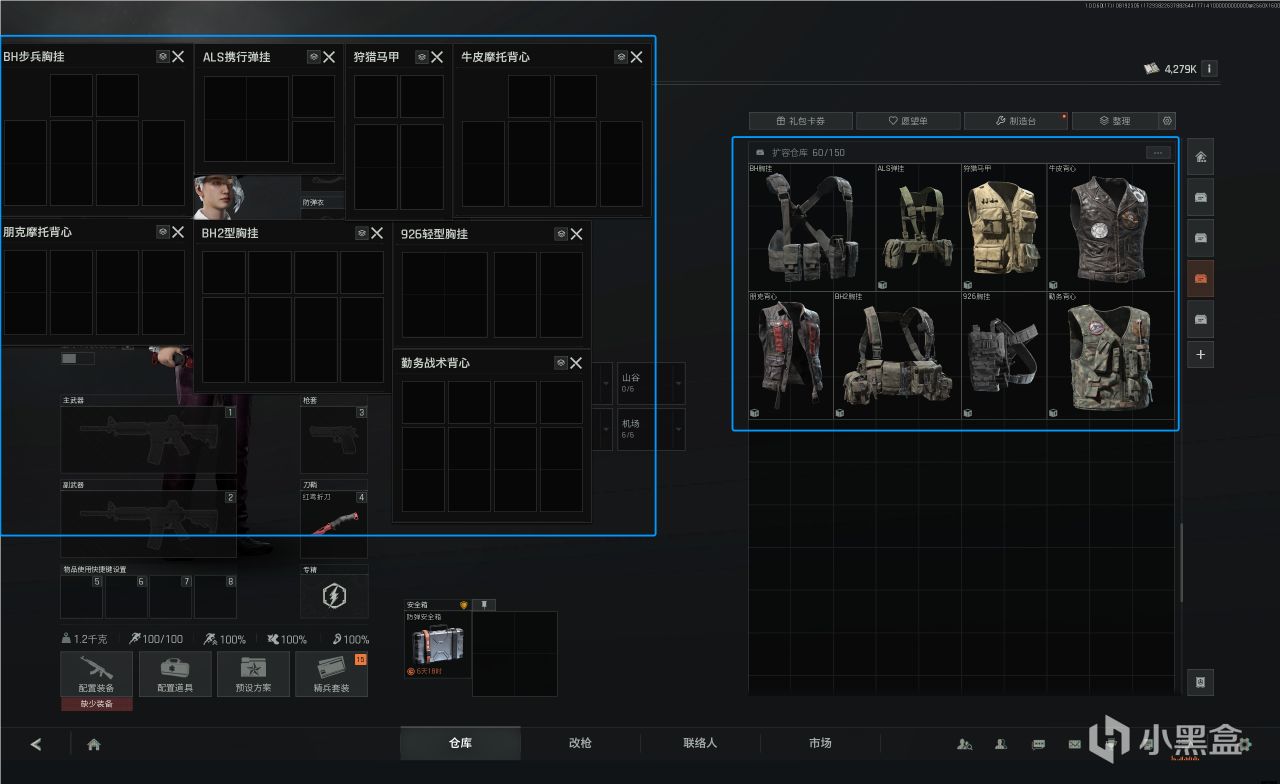Image resolution: width=1280 pixels, height=784 pixels.
Task: Click the stack icon on 牛皮摩托背心 panel
Action: (x=621, y=57)
